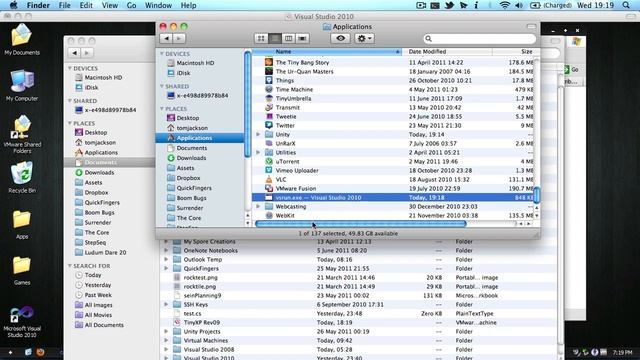Click the Vimeo Uploader icon
Screen dimensions: 640x360
[x=269, y=170]
